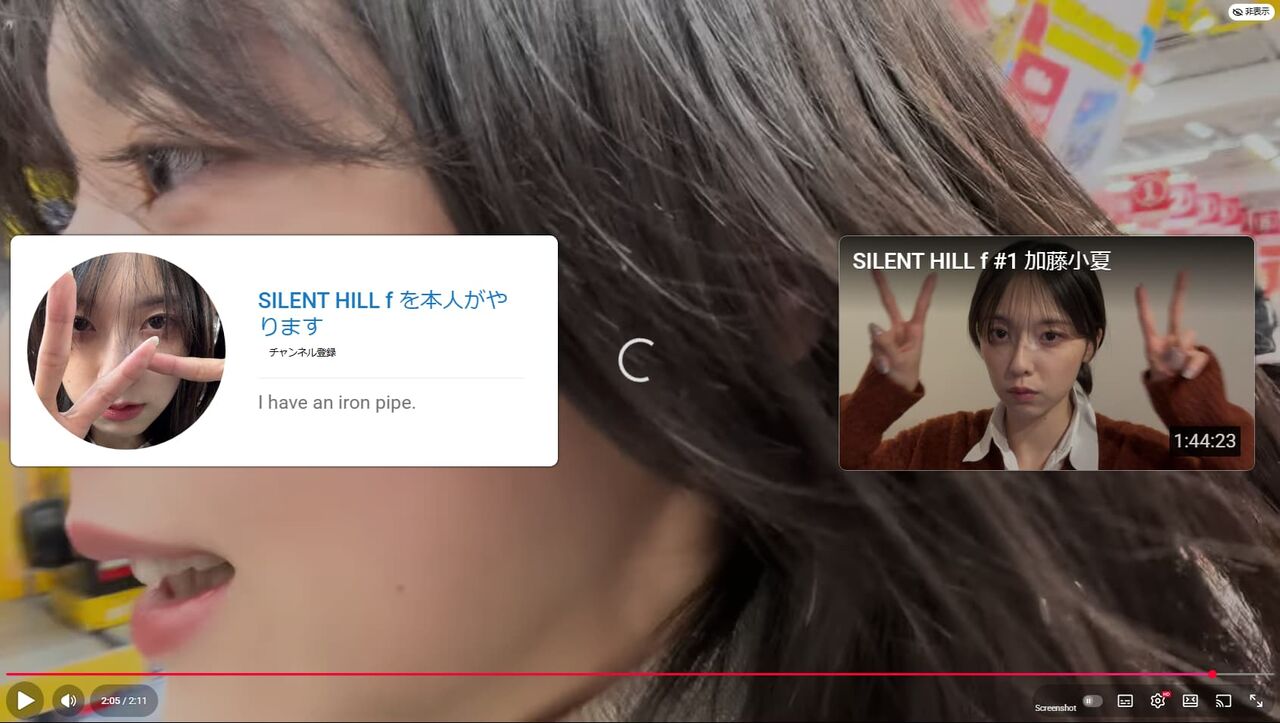Click the 2:05 / 2:11 time display
Screen dimensions: 1280x723
pyautogui.click(x=124, y=701)
